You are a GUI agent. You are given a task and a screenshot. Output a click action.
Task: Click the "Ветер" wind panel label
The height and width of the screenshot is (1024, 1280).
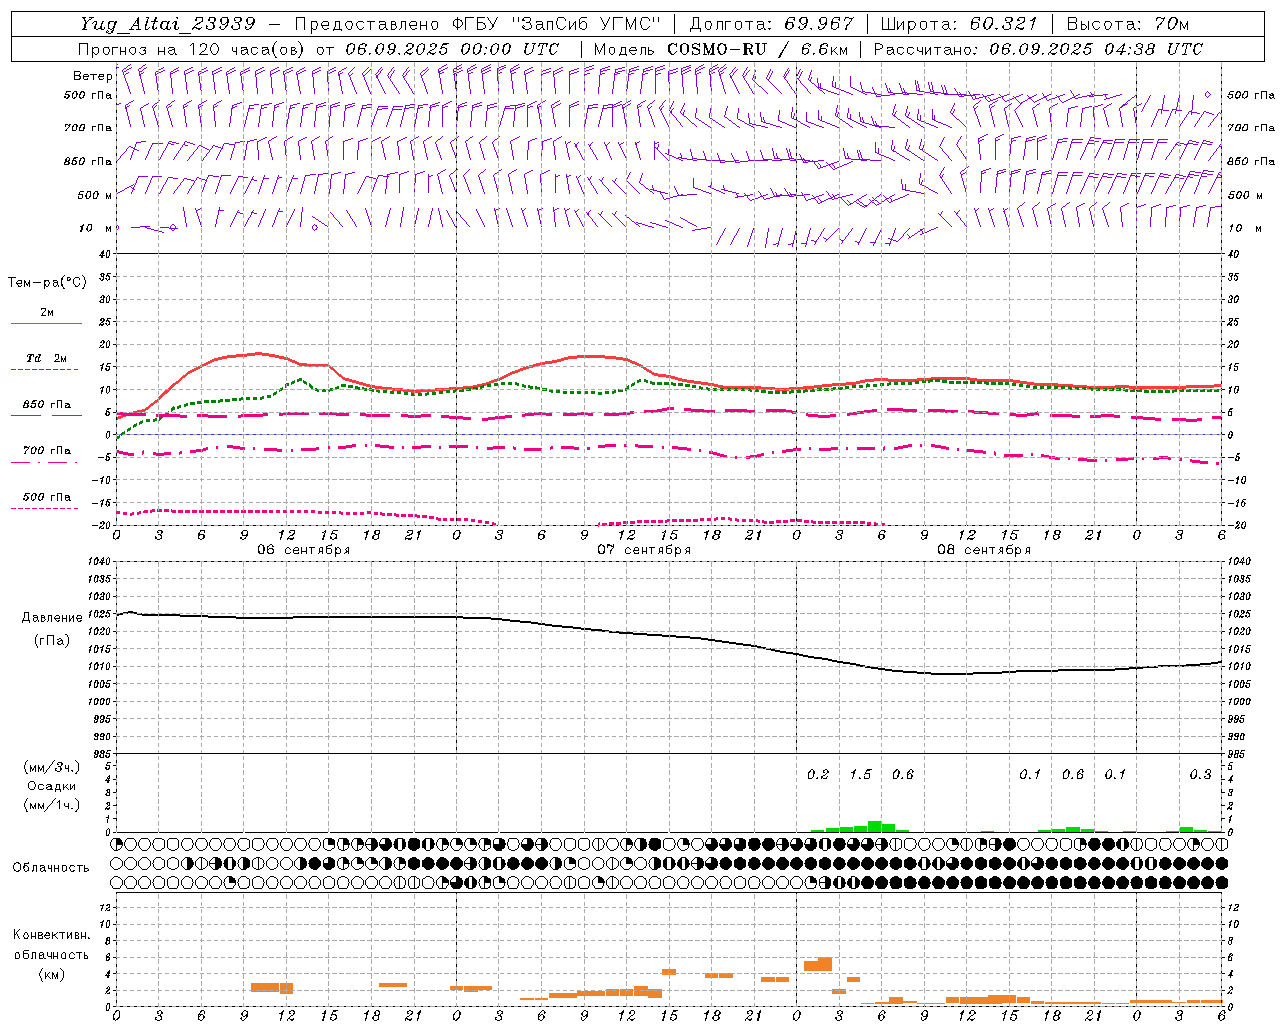pyautogui.click(x=92, y=76)
